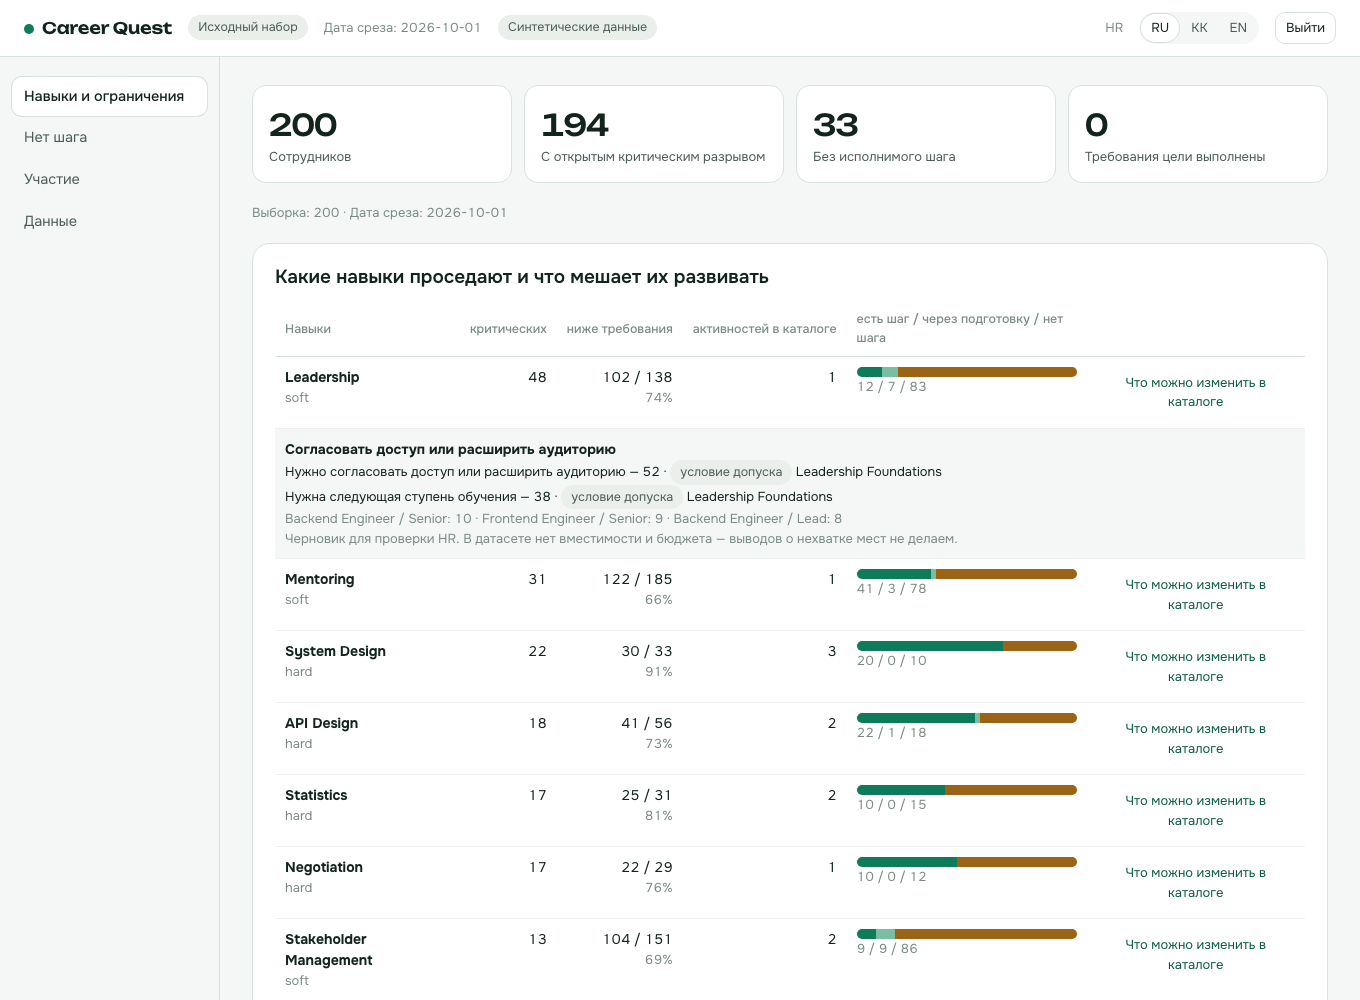The height and width of the screenshot is (1000, 1360).
Task: Open catalog changes link for Negotiation row
Action: pyautogui.click(x=1195, y=882)
